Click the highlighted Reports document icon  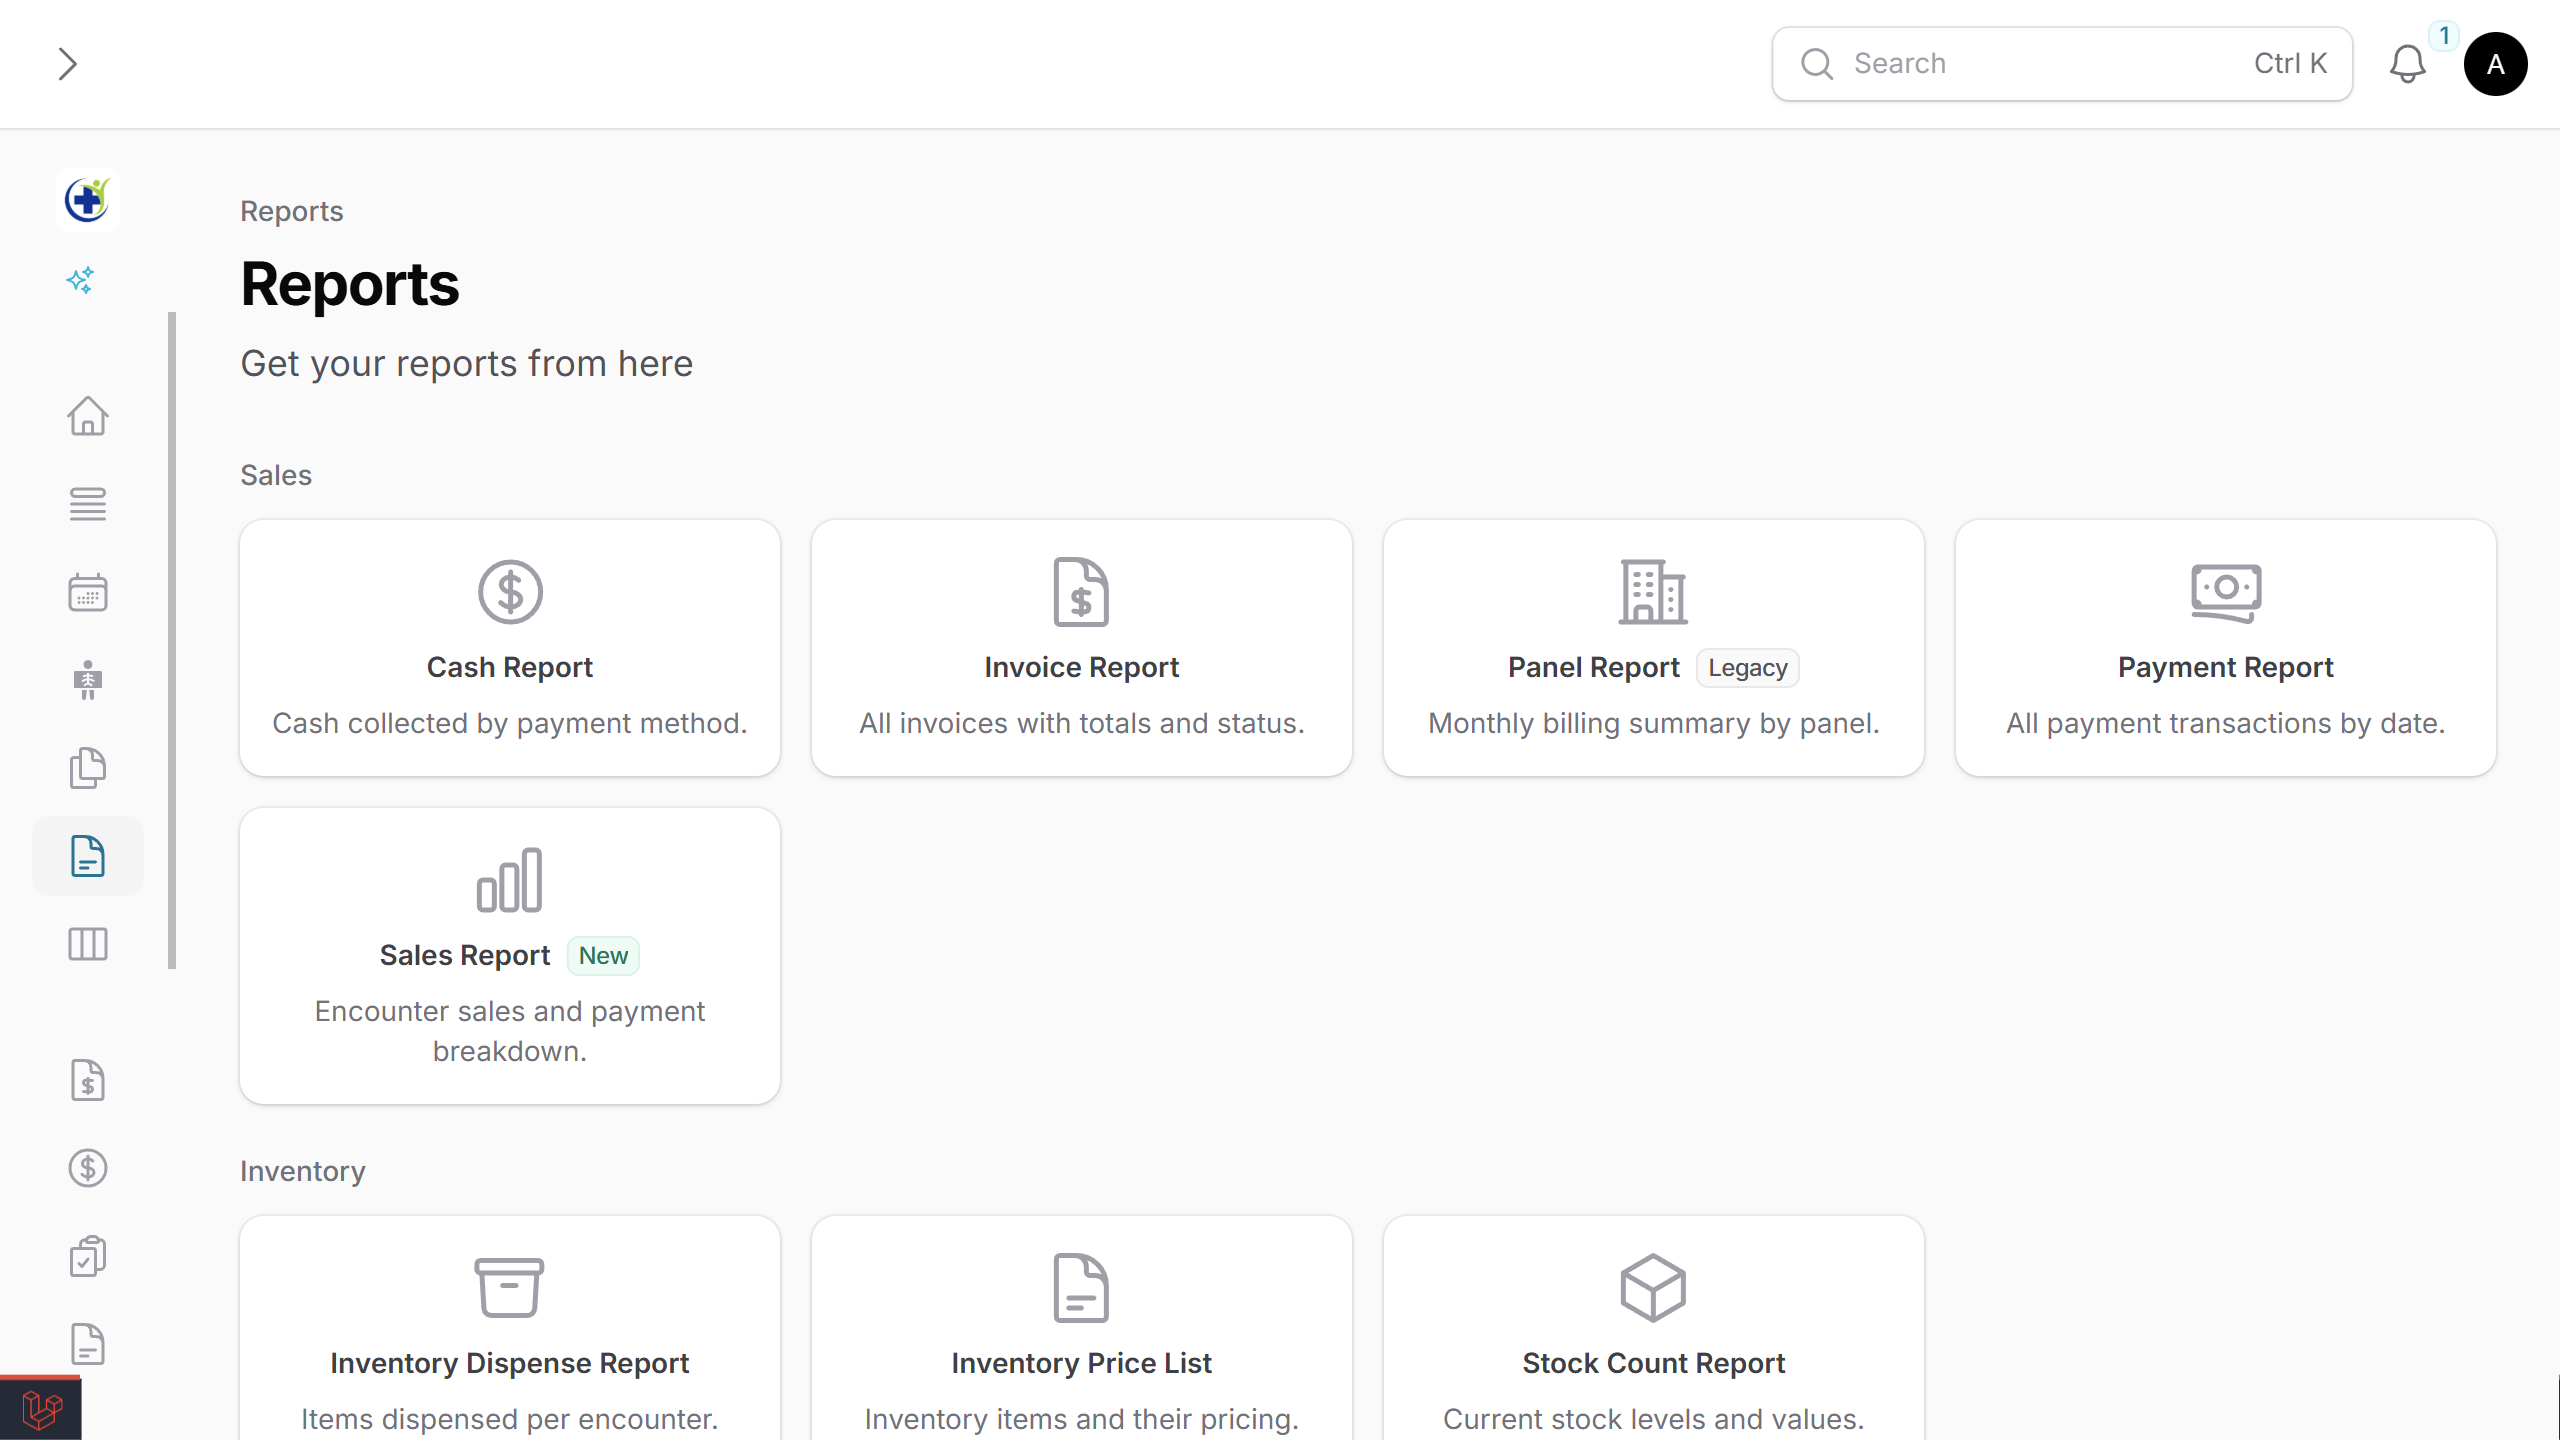(87, 856)
